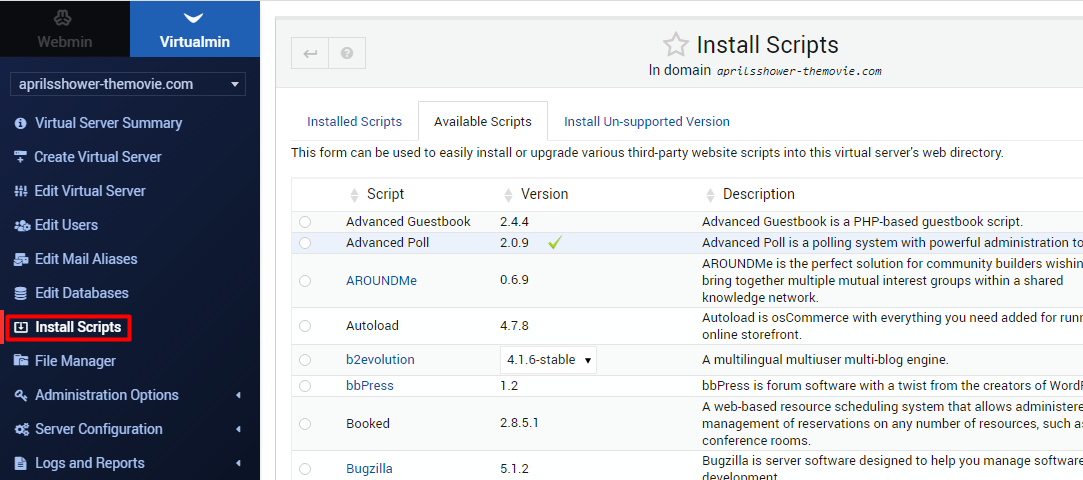Click the green checkmark next to Advanced Poll version
Image resolution: width=1083 pixels, height=480 pixels.
(554, 242)
